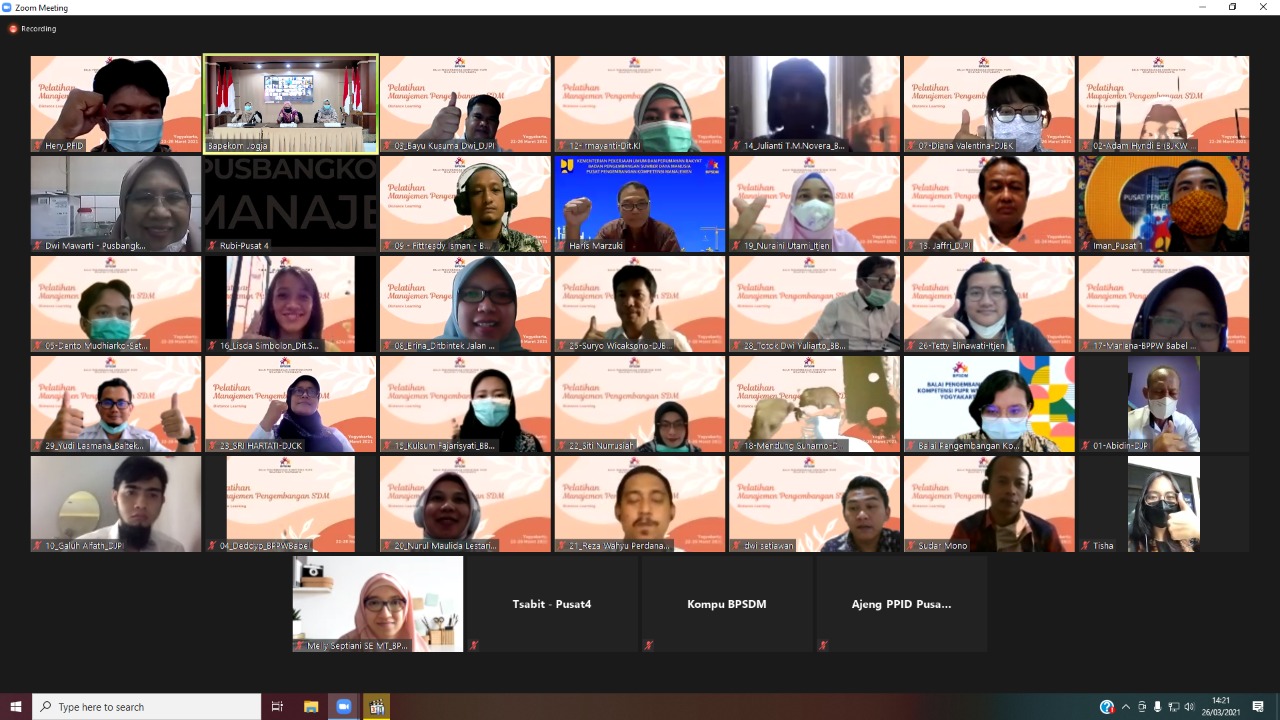The width and height of the screenshot is (1280, 720).
Task: Open the volume speaker tray icon
Action: tap(1189, 707)
